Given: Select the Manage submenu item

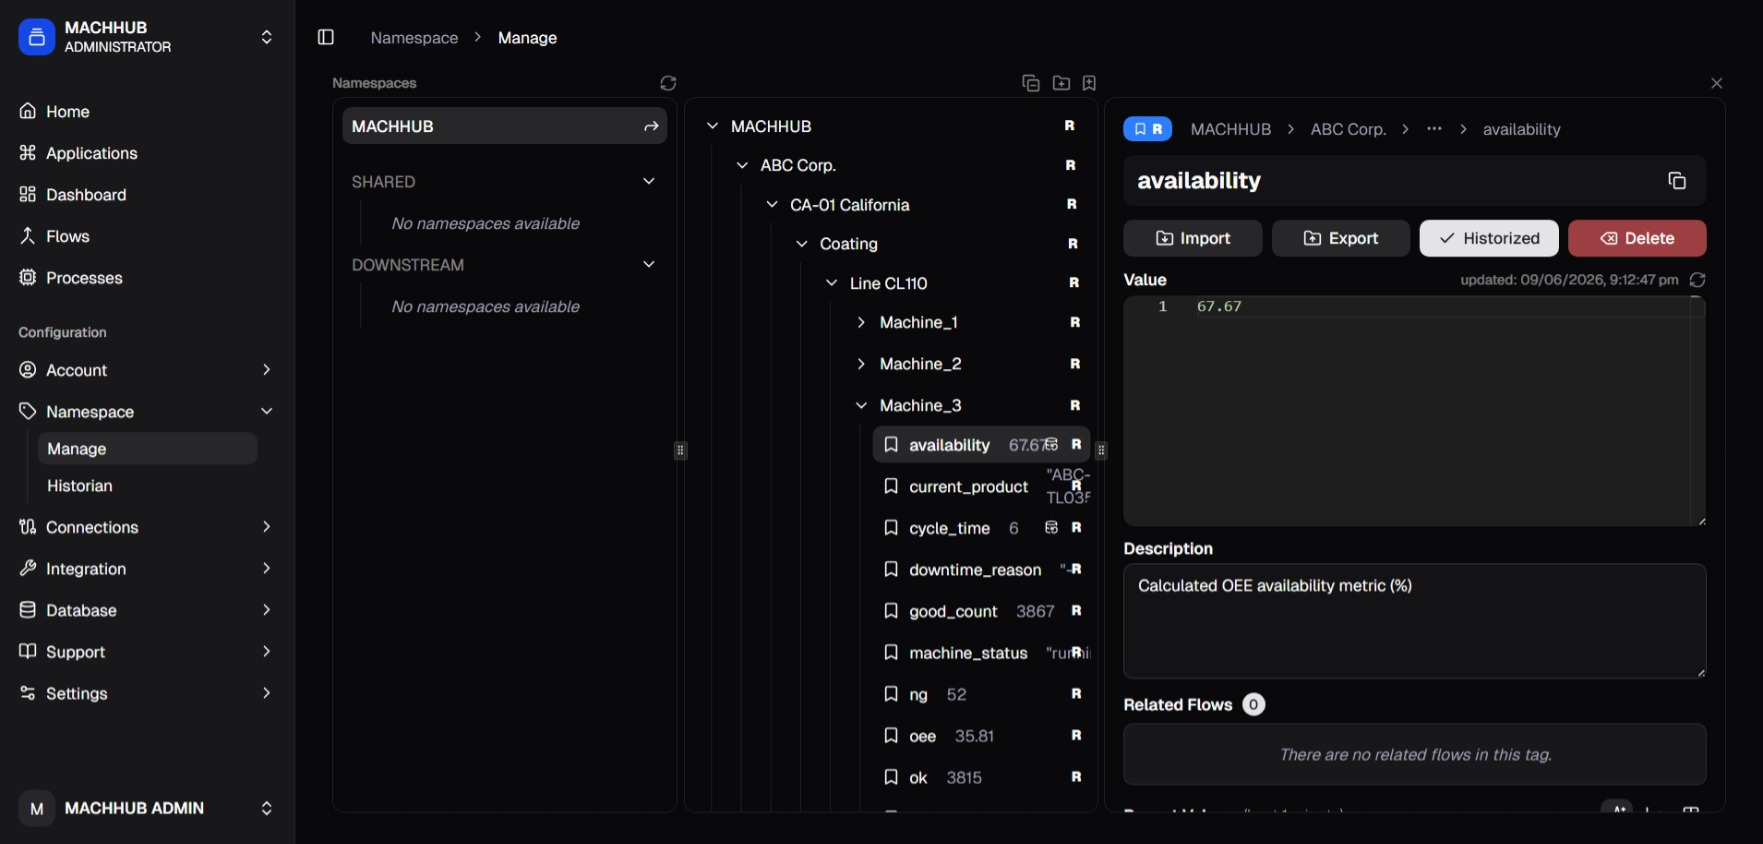Looking at the screenshot, I should [x=147, y=449].
